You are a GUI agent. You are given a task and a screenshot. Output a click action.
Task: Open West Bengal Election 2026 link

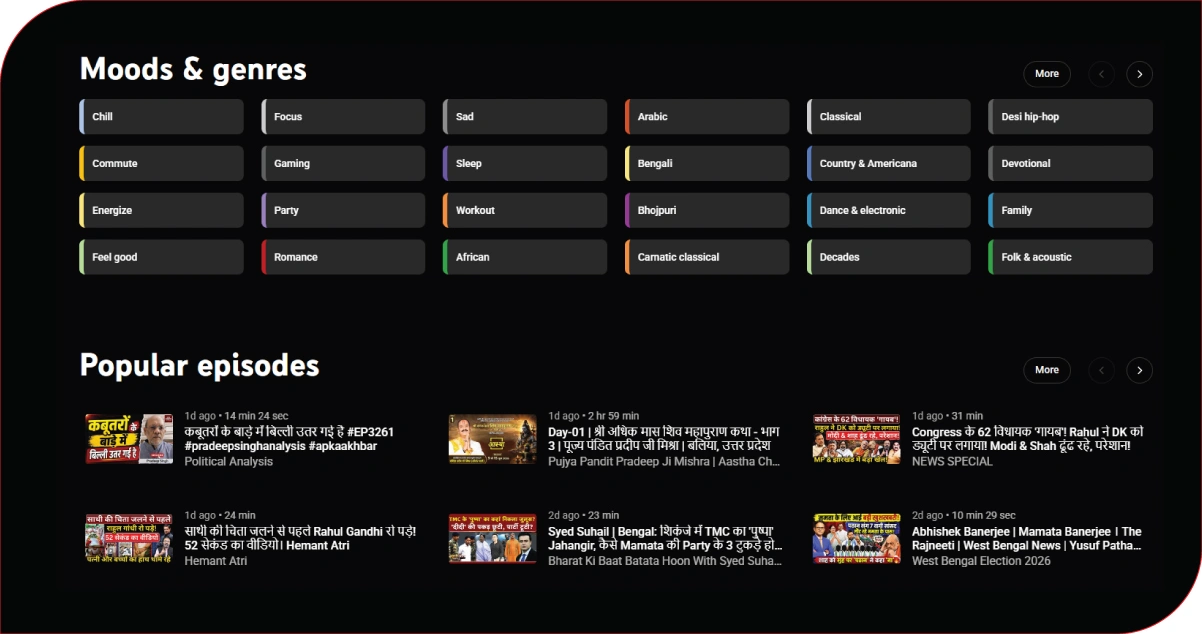[981, 561]
